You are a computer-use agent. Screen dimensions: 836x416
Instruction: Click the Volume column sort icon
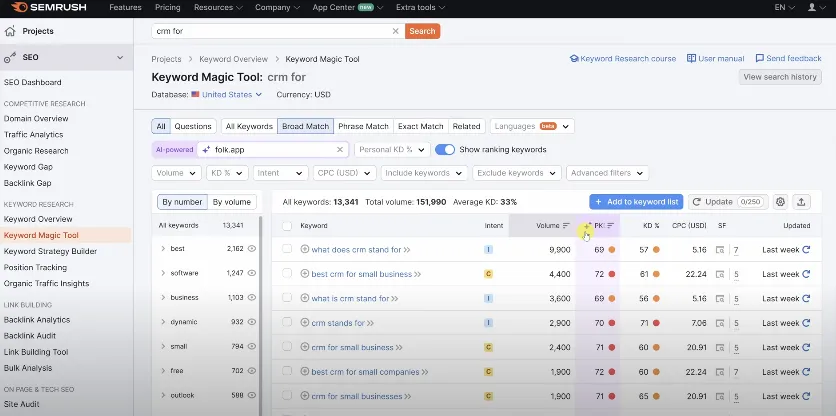(x=566, y=226)
